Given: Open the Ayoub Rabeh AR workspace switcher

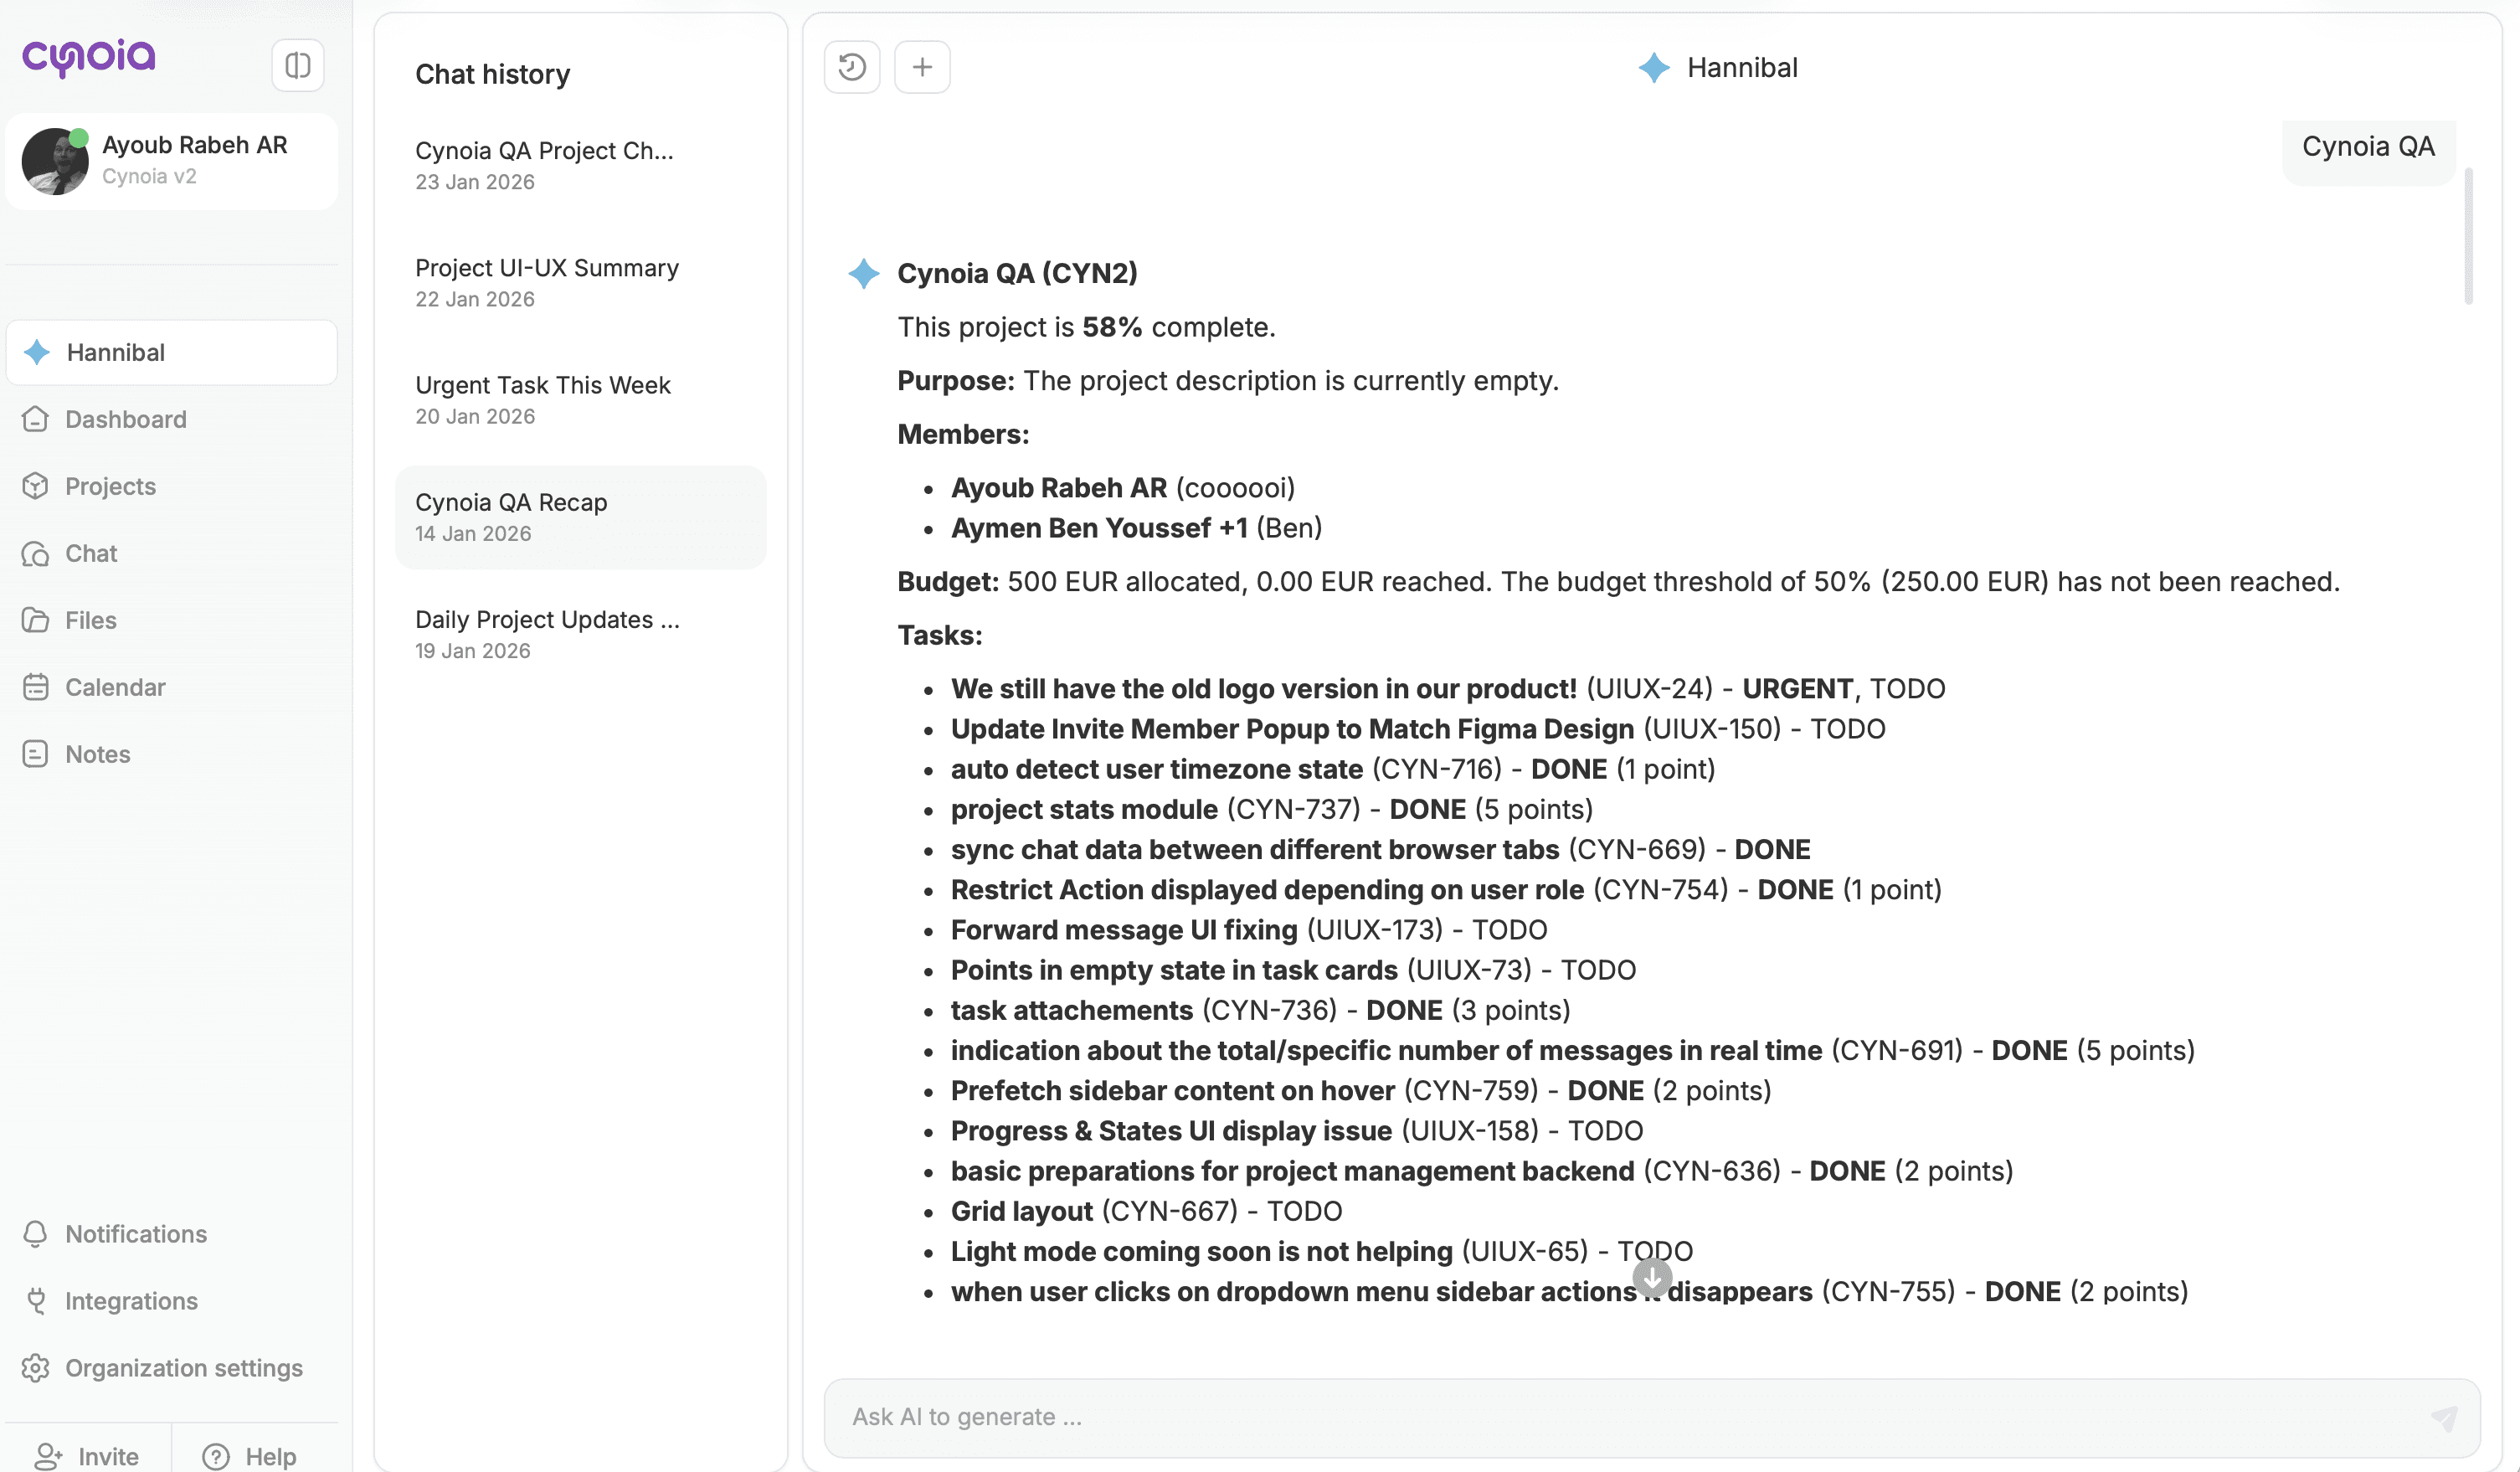Looking at the screenshot, I should (172, 160).
